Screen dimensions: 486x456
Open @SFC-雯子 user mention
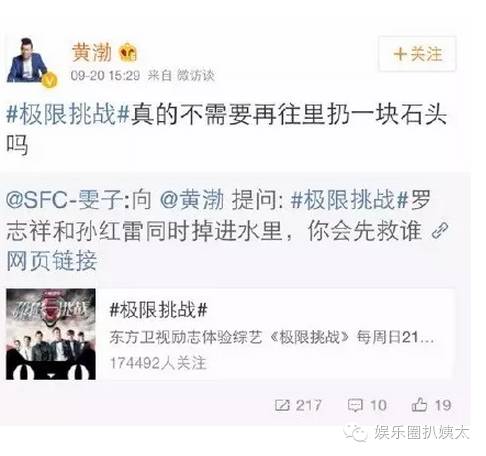[x=64, y=200]
